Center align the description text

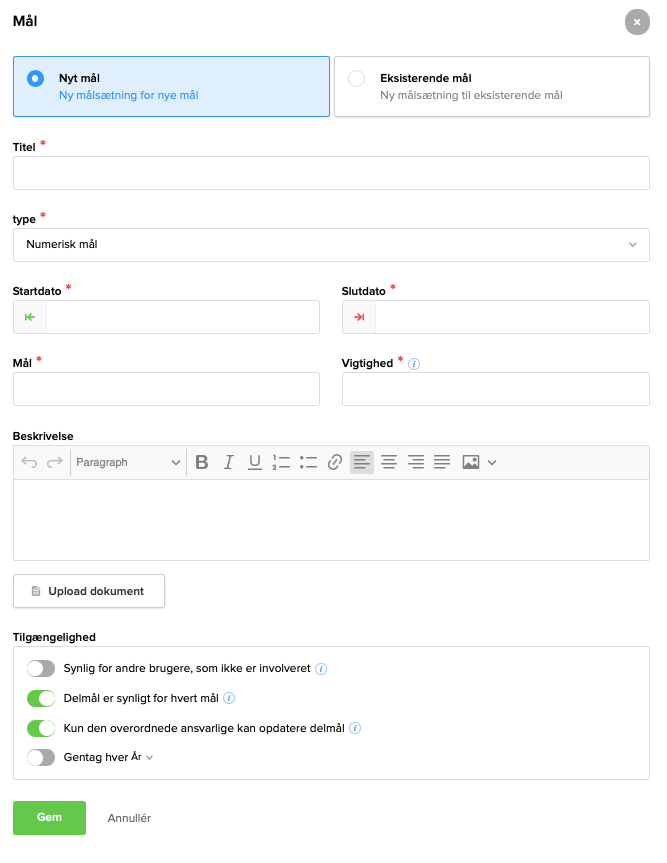point(389,462)
